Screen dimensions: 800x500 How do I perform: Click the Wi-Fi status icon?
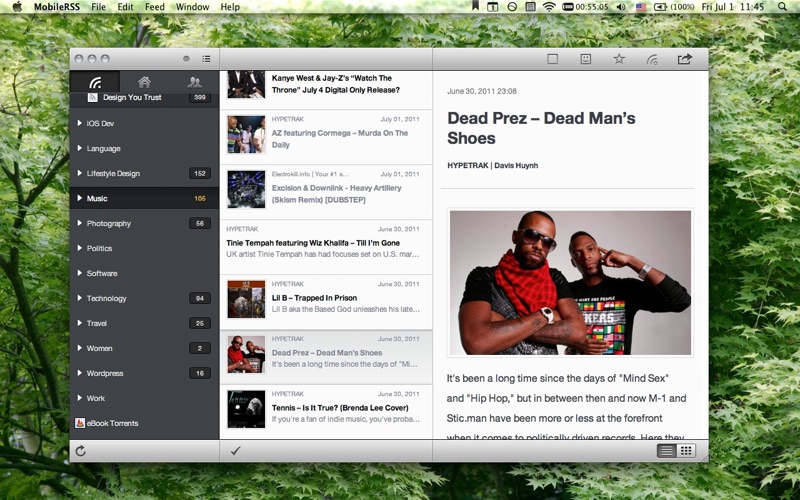coord(549,7)
